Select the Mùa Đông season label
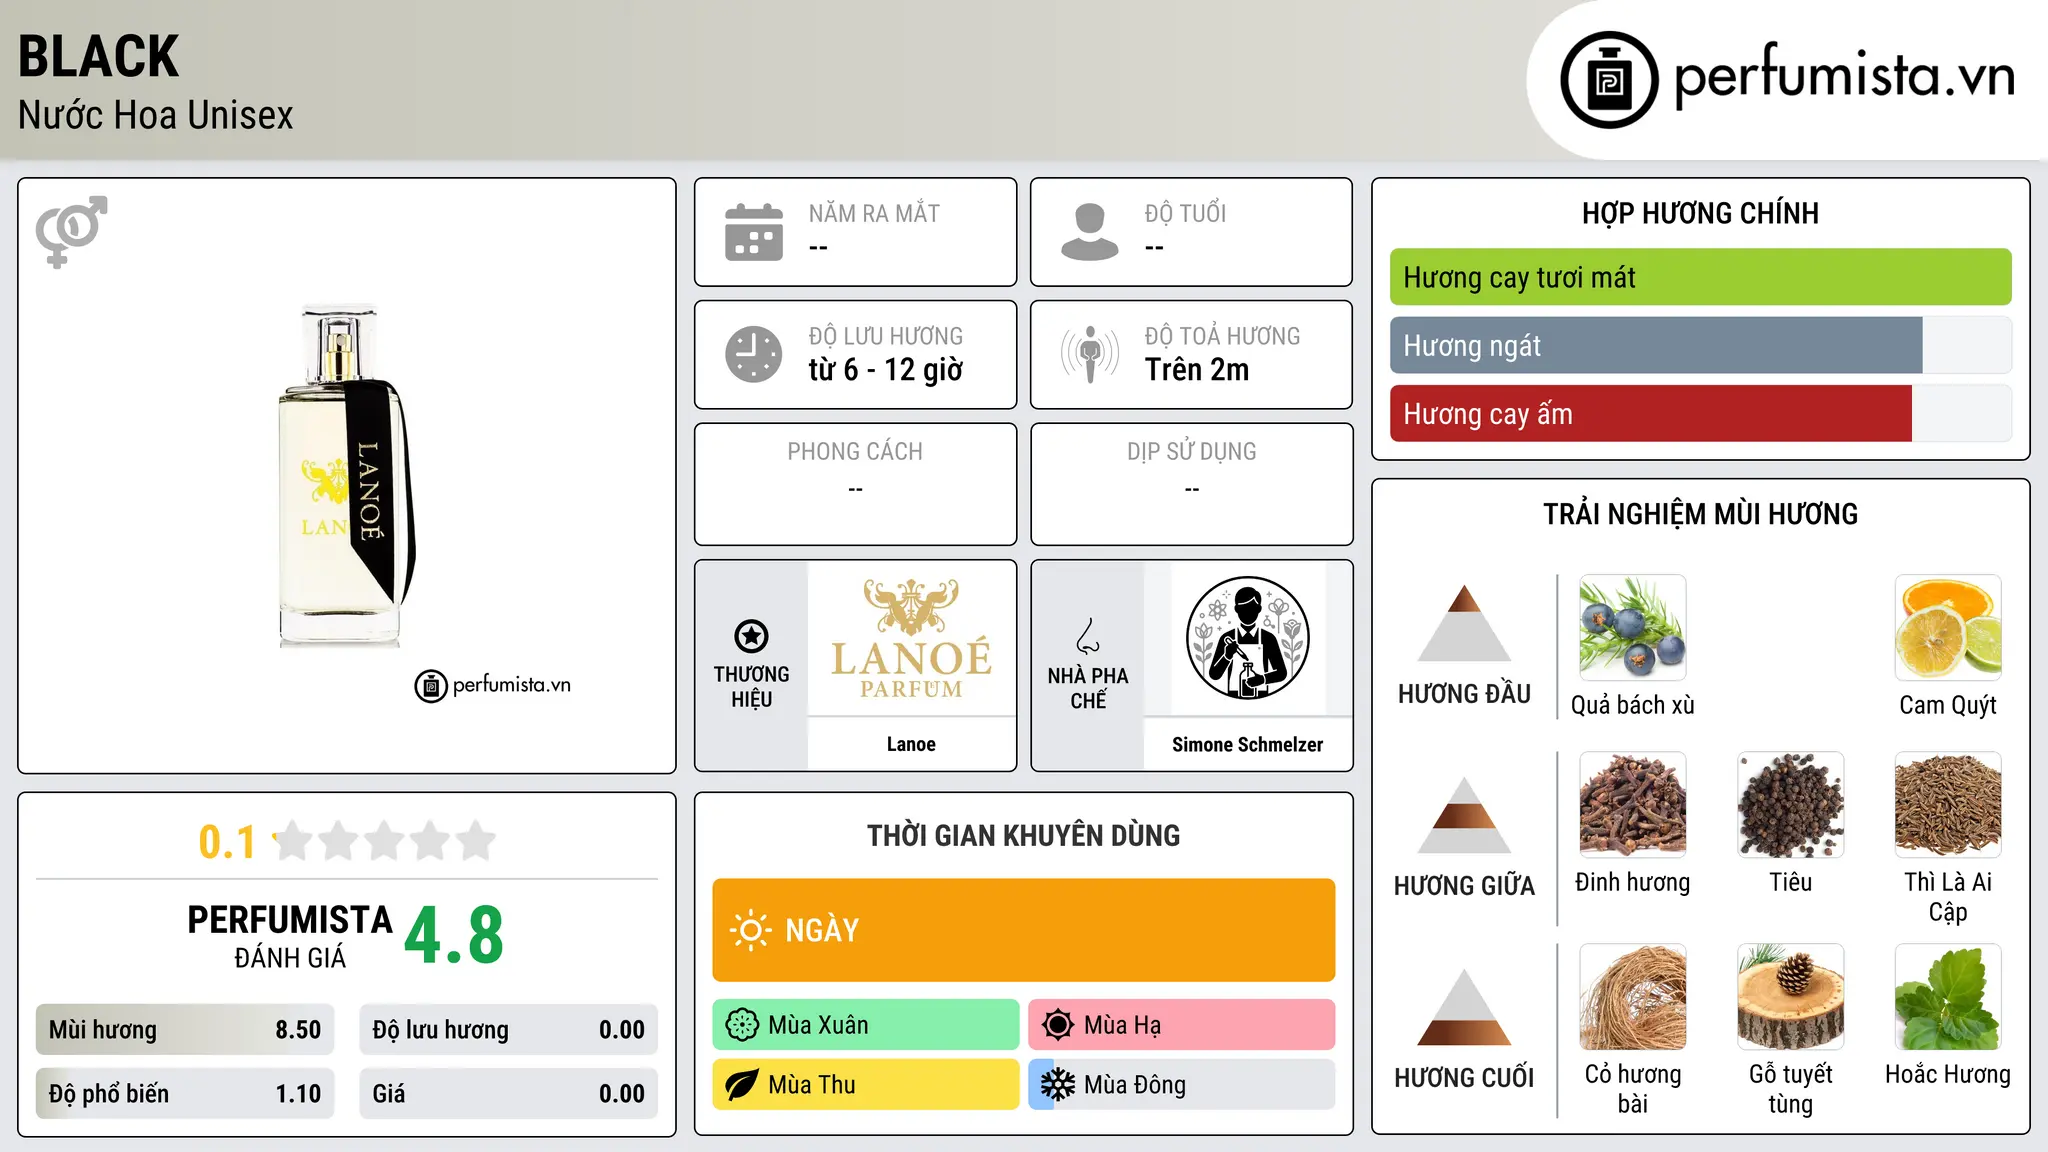 point(1135,1085)
